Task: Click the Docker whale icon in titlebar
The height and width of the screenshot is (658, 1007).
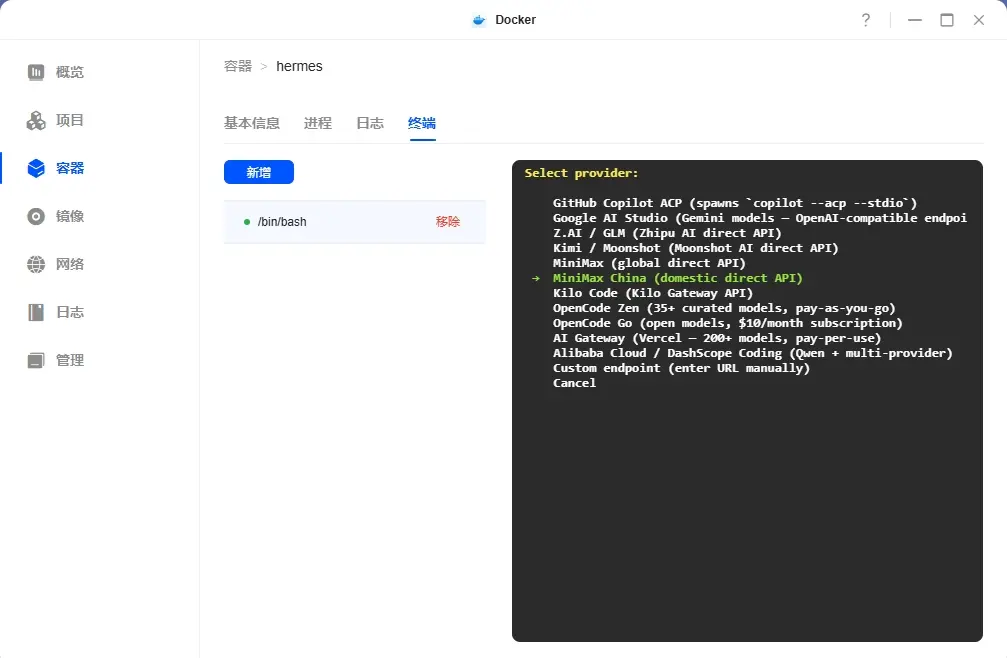Action: (x=478, y=19)
